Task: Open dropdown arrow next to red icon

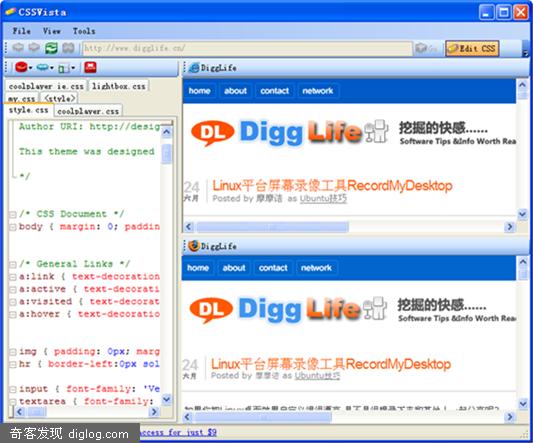Action: click(x=31, y=68)
